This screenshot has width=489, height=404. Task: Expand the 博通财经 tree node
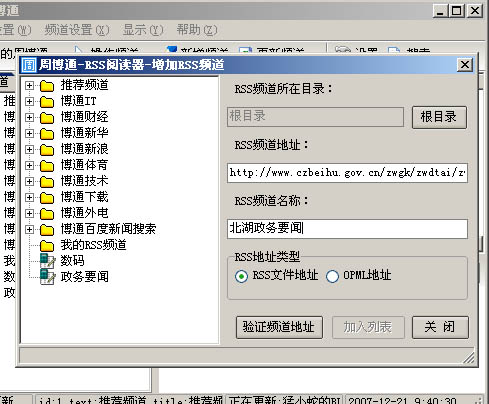pyautogui.click(x=29, y=117)
